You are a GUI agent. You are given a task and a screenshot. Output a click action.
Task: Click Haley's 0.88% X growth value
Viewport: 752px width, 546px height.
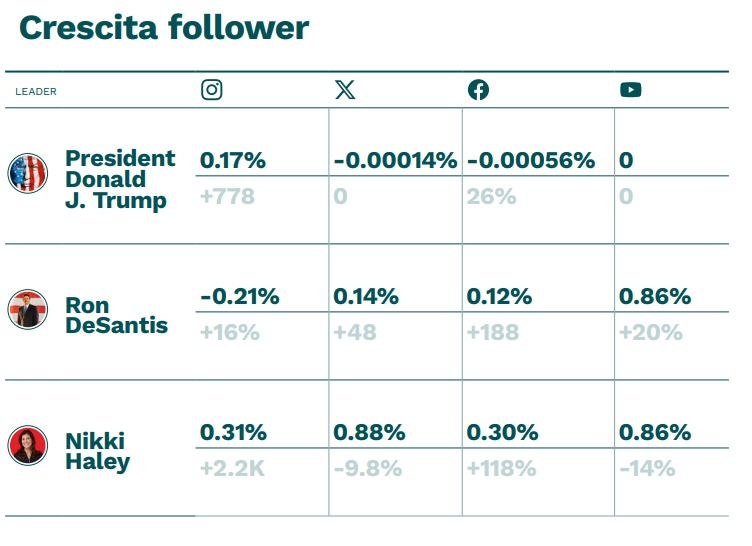pos(369,432)
